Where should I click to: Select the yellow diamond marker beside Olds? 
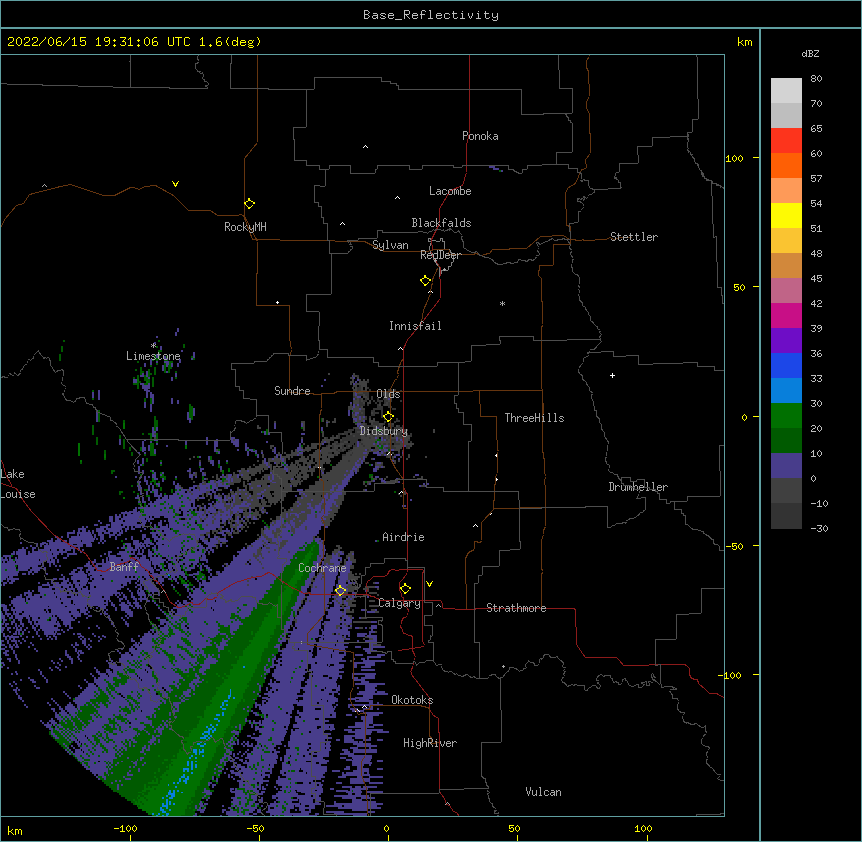click(388, 416)
